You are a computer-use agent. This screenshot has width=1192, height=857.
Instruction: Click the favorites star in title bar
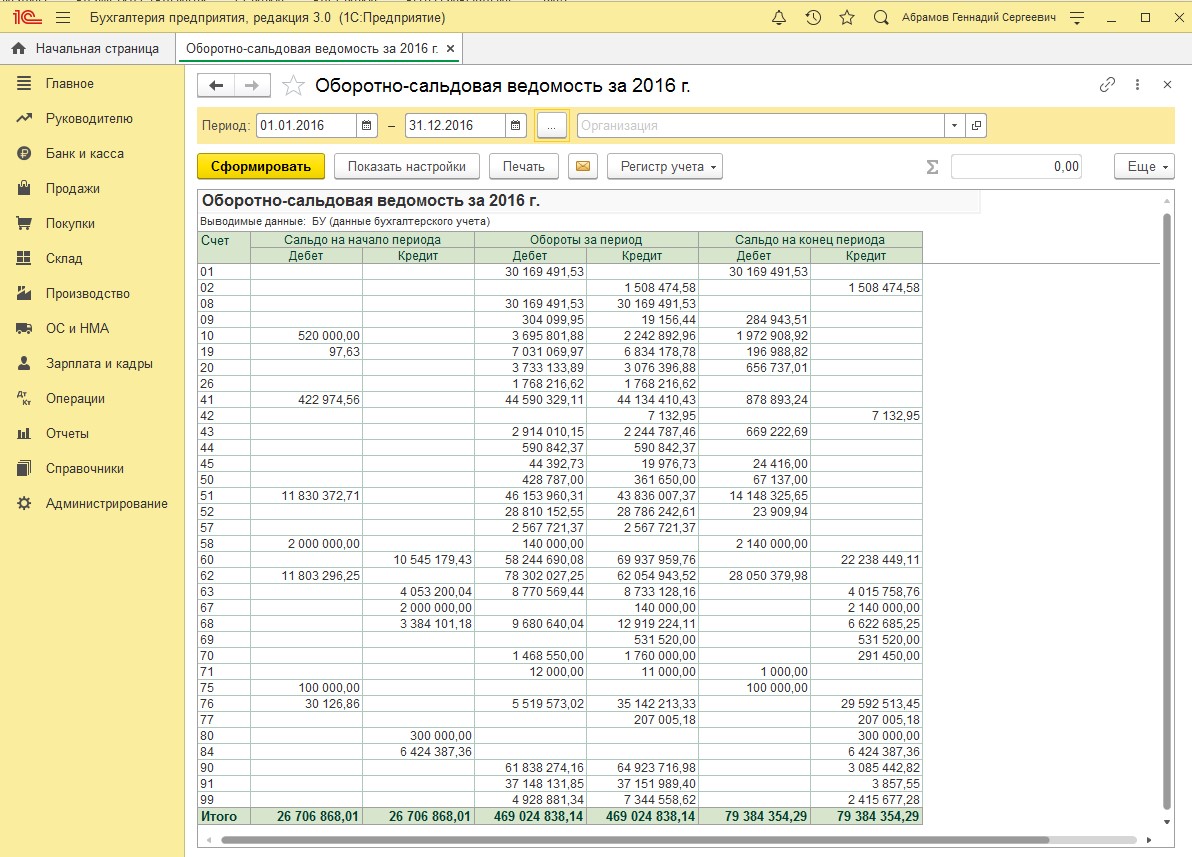click(847, 18)
